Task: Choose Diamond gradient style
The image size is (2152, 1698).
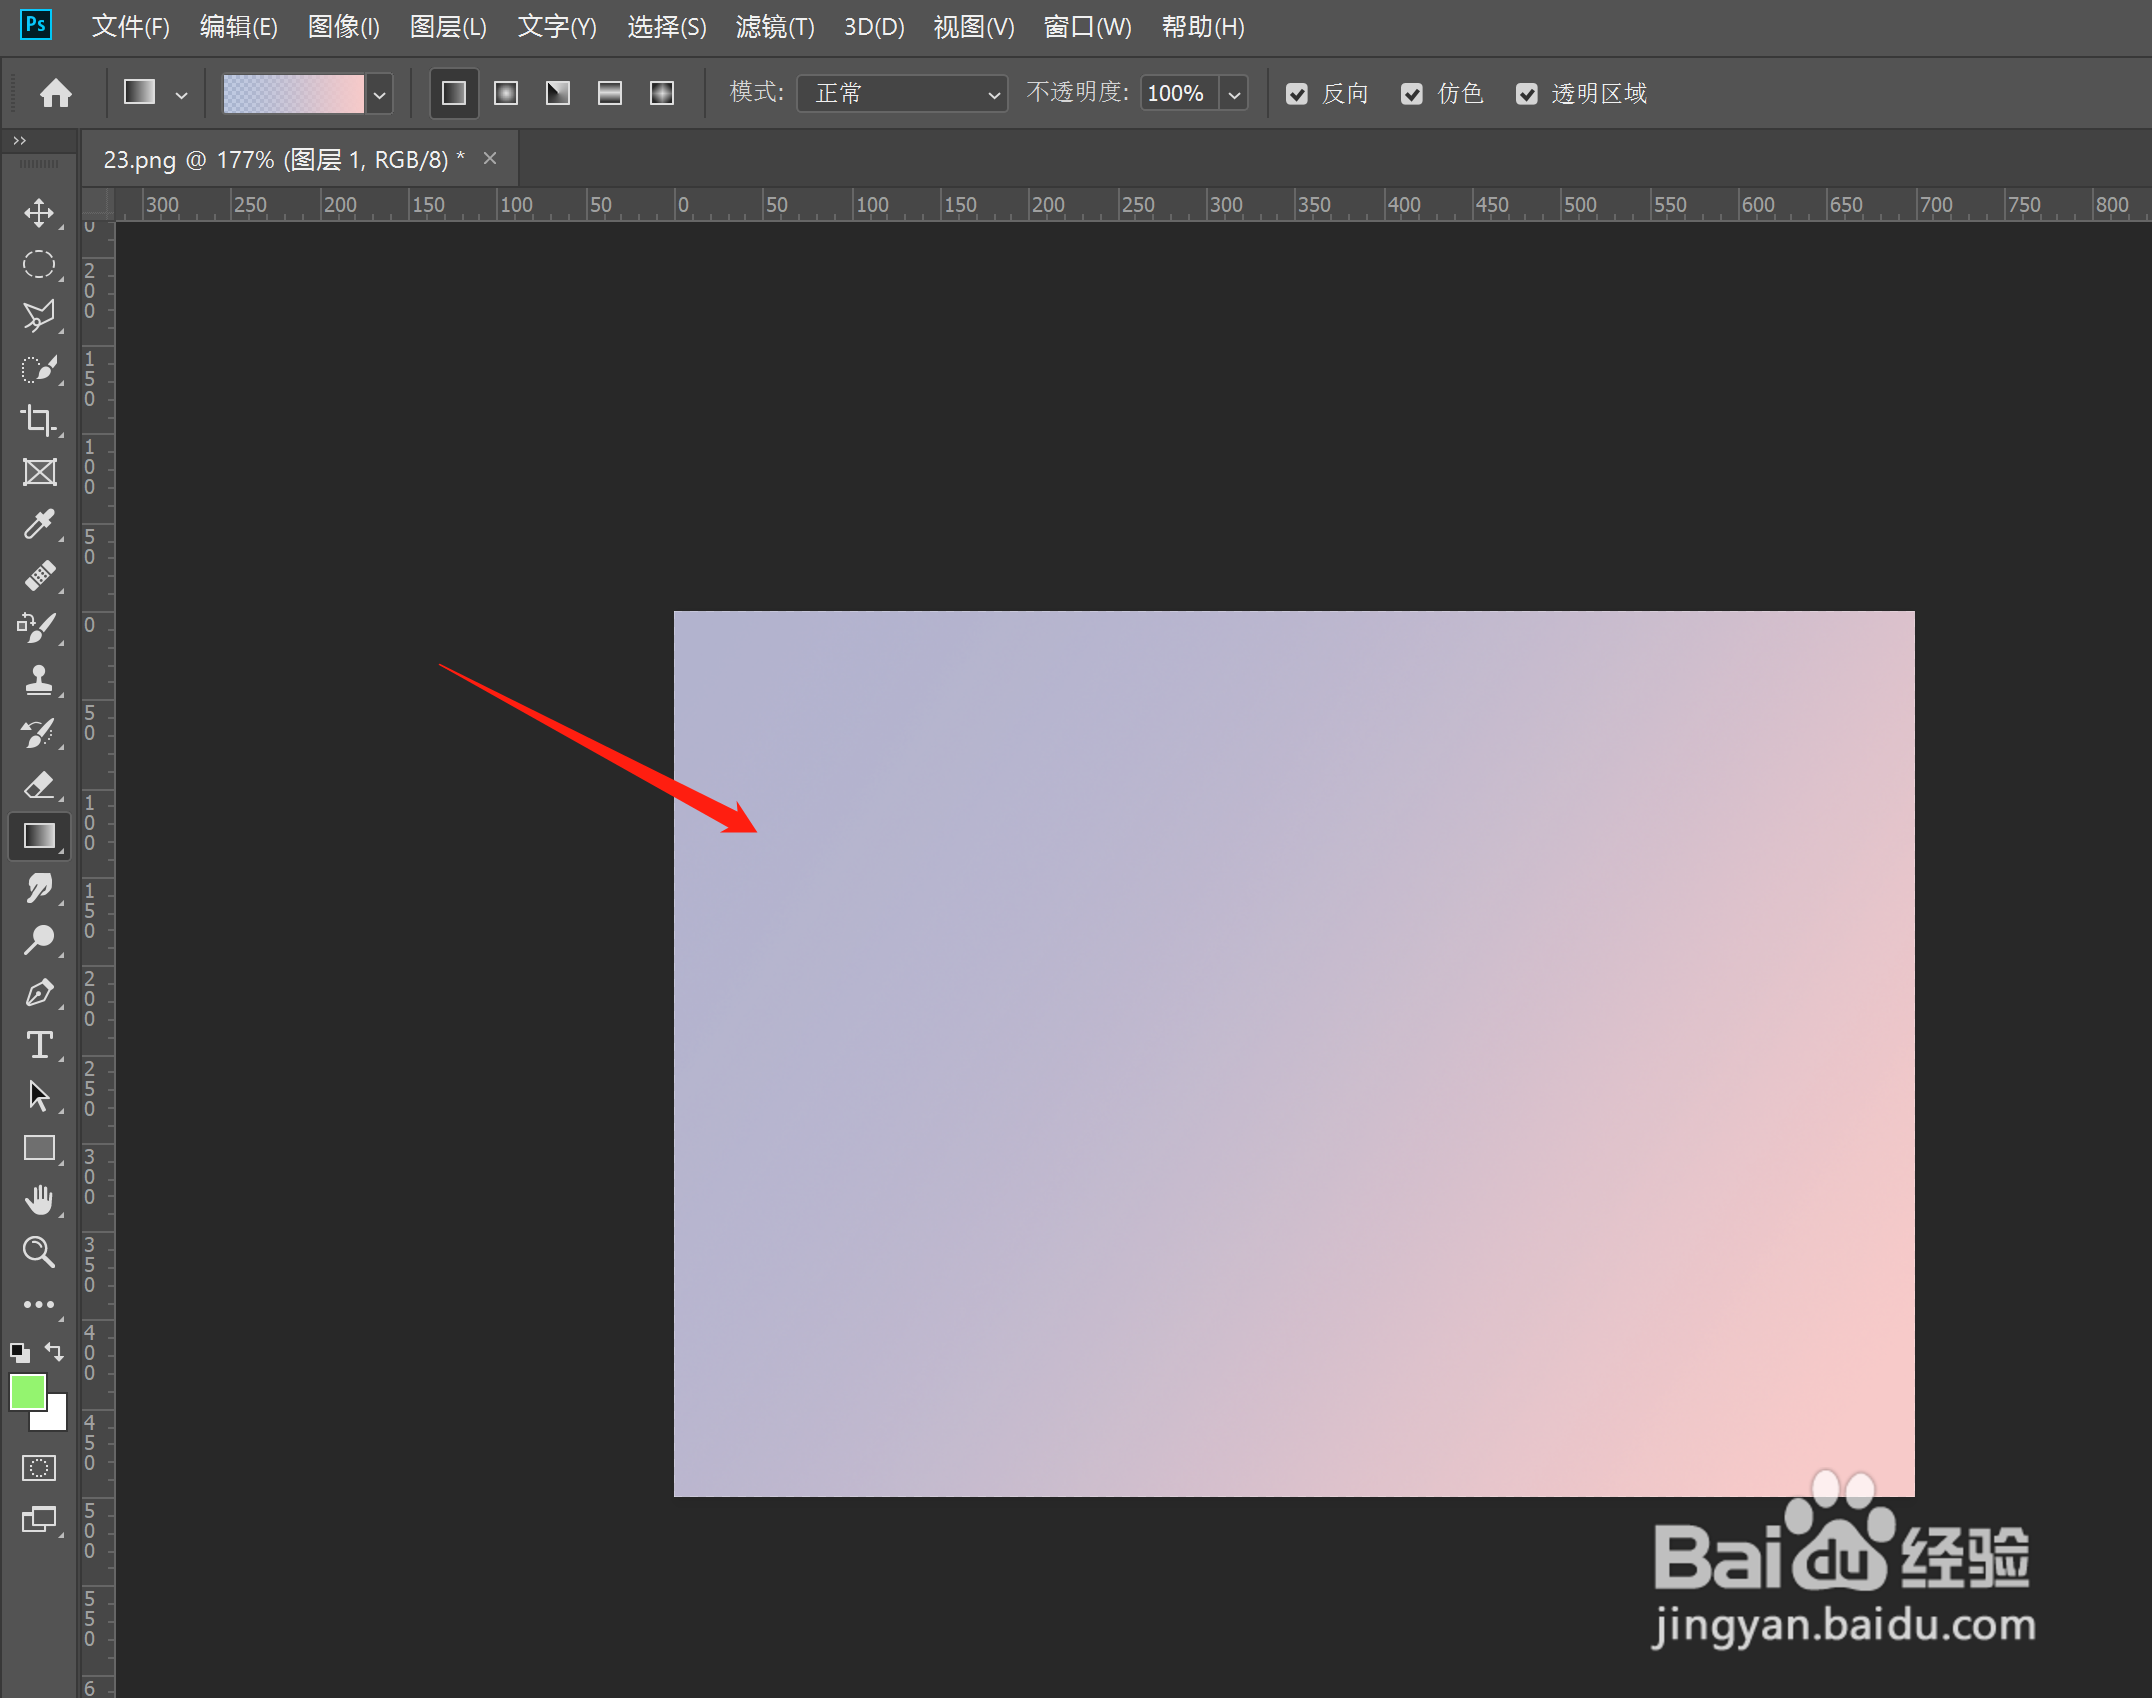Action: pos(662,93)
